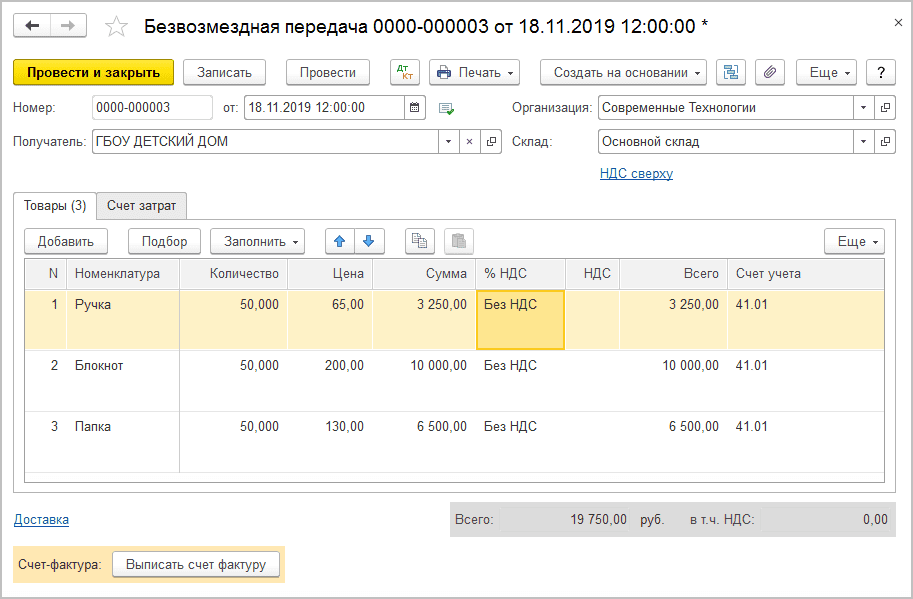The image size is (913, 599).
Task: Click the price 65,00 cell
Action: pos(330,320)
